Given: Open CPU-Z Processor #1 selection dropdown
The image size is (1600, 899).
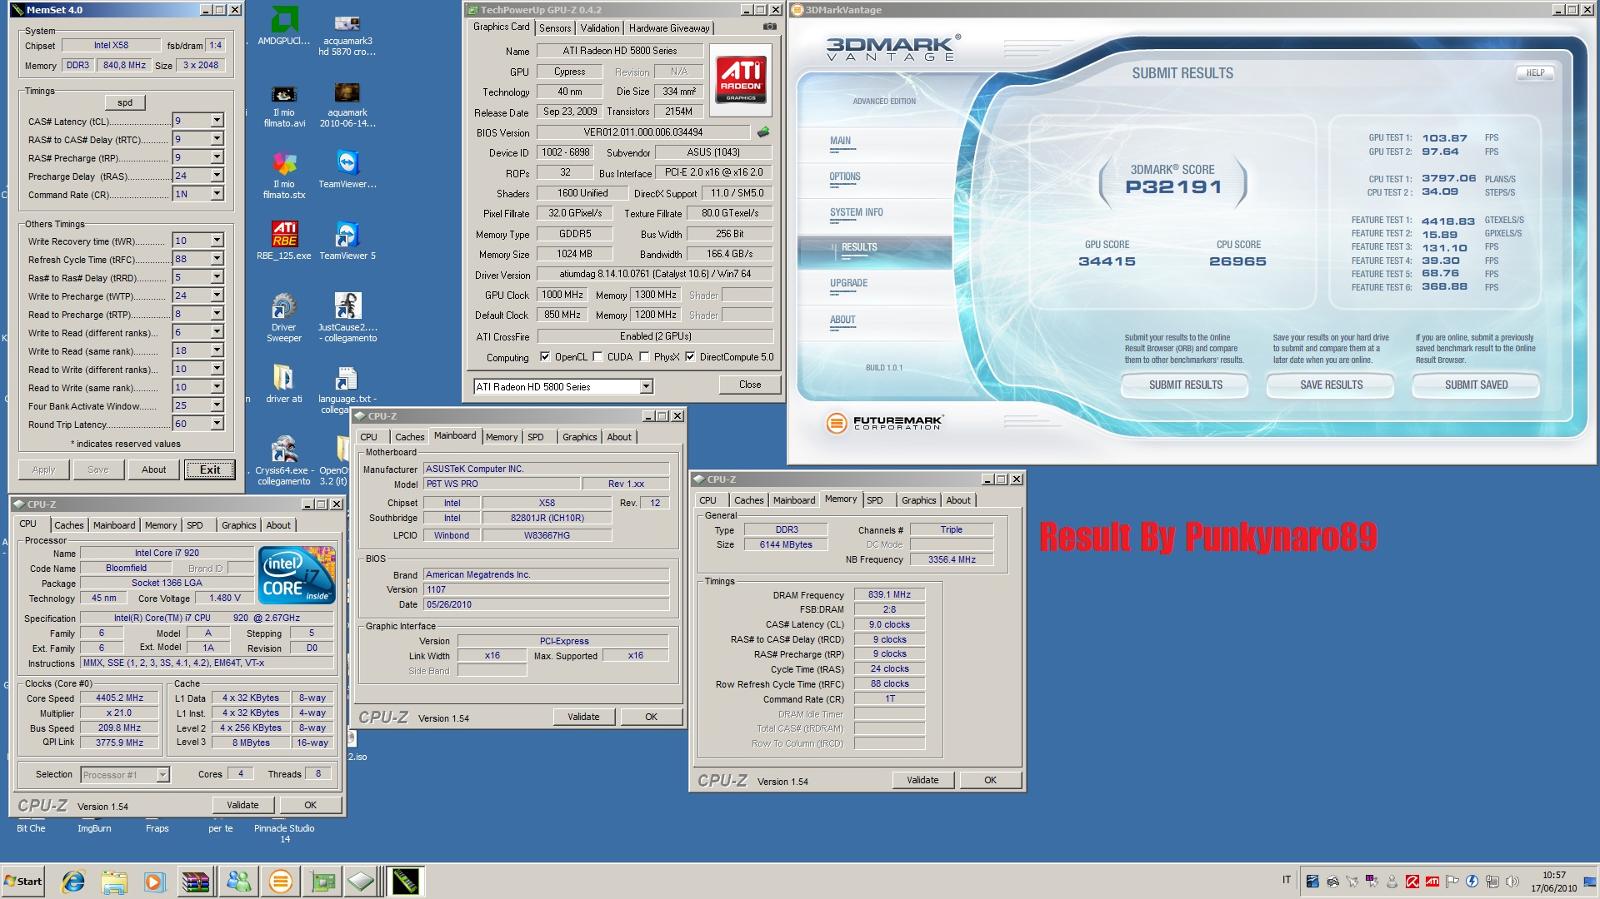Looking at the screenshot, I should tap(162, 775).
